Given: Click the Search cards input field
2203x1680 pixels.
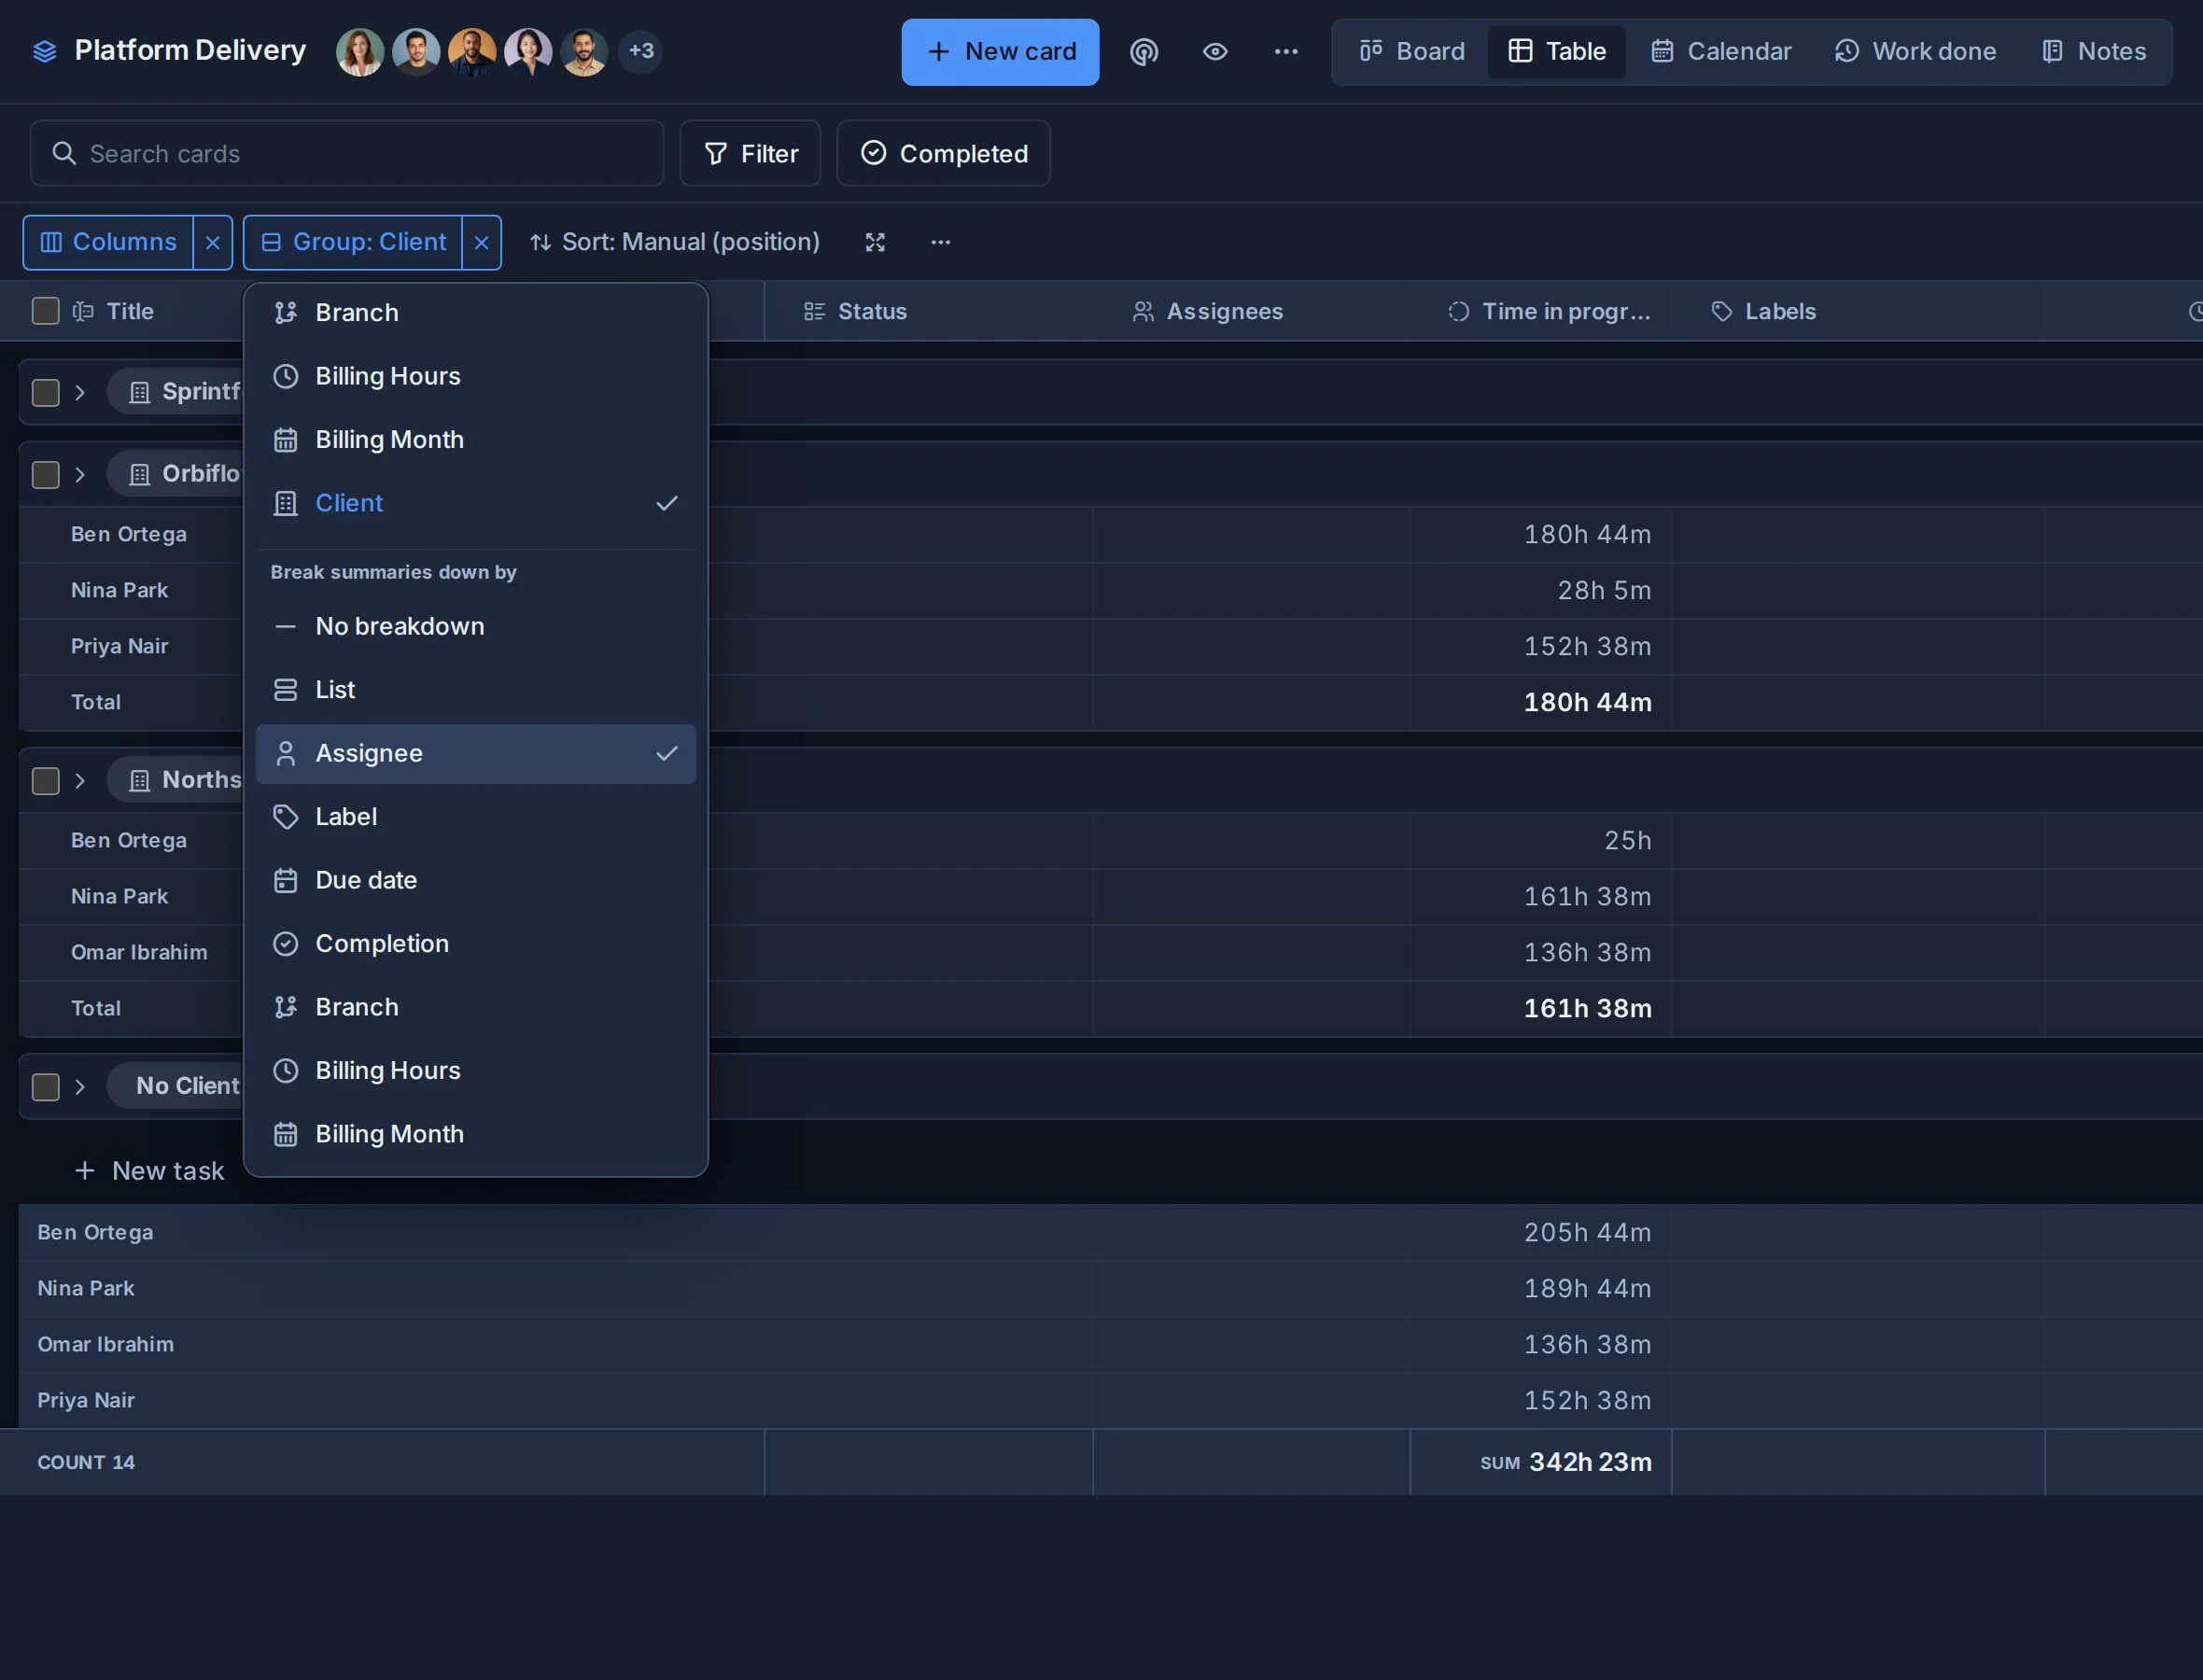Looking at the screenshot, I should [x=347, y=153].
